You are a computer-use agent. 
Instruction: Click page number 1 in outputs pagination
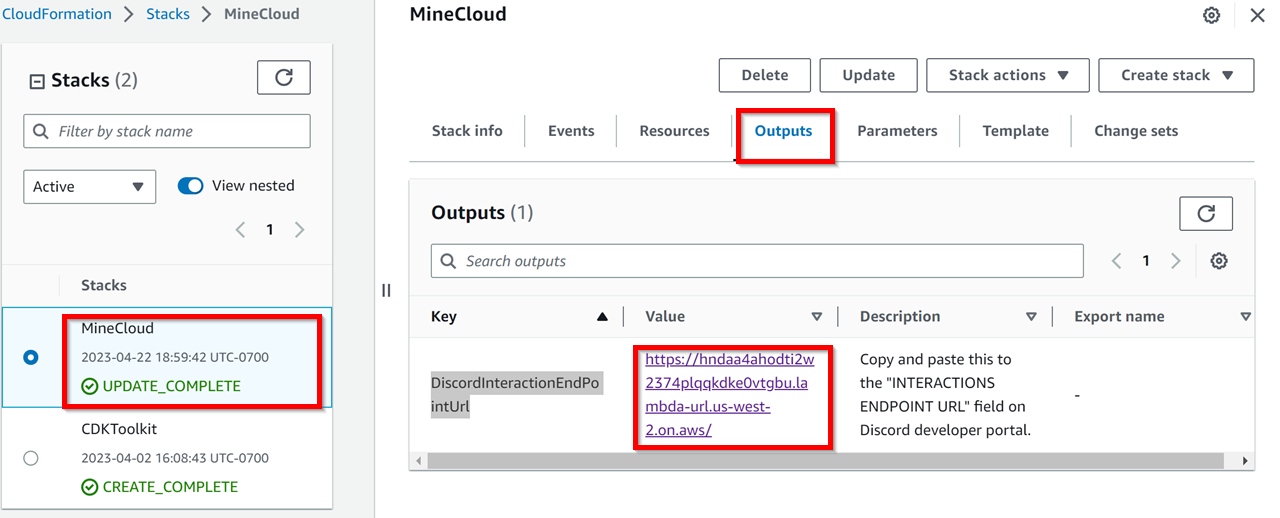coord(1146,261)
